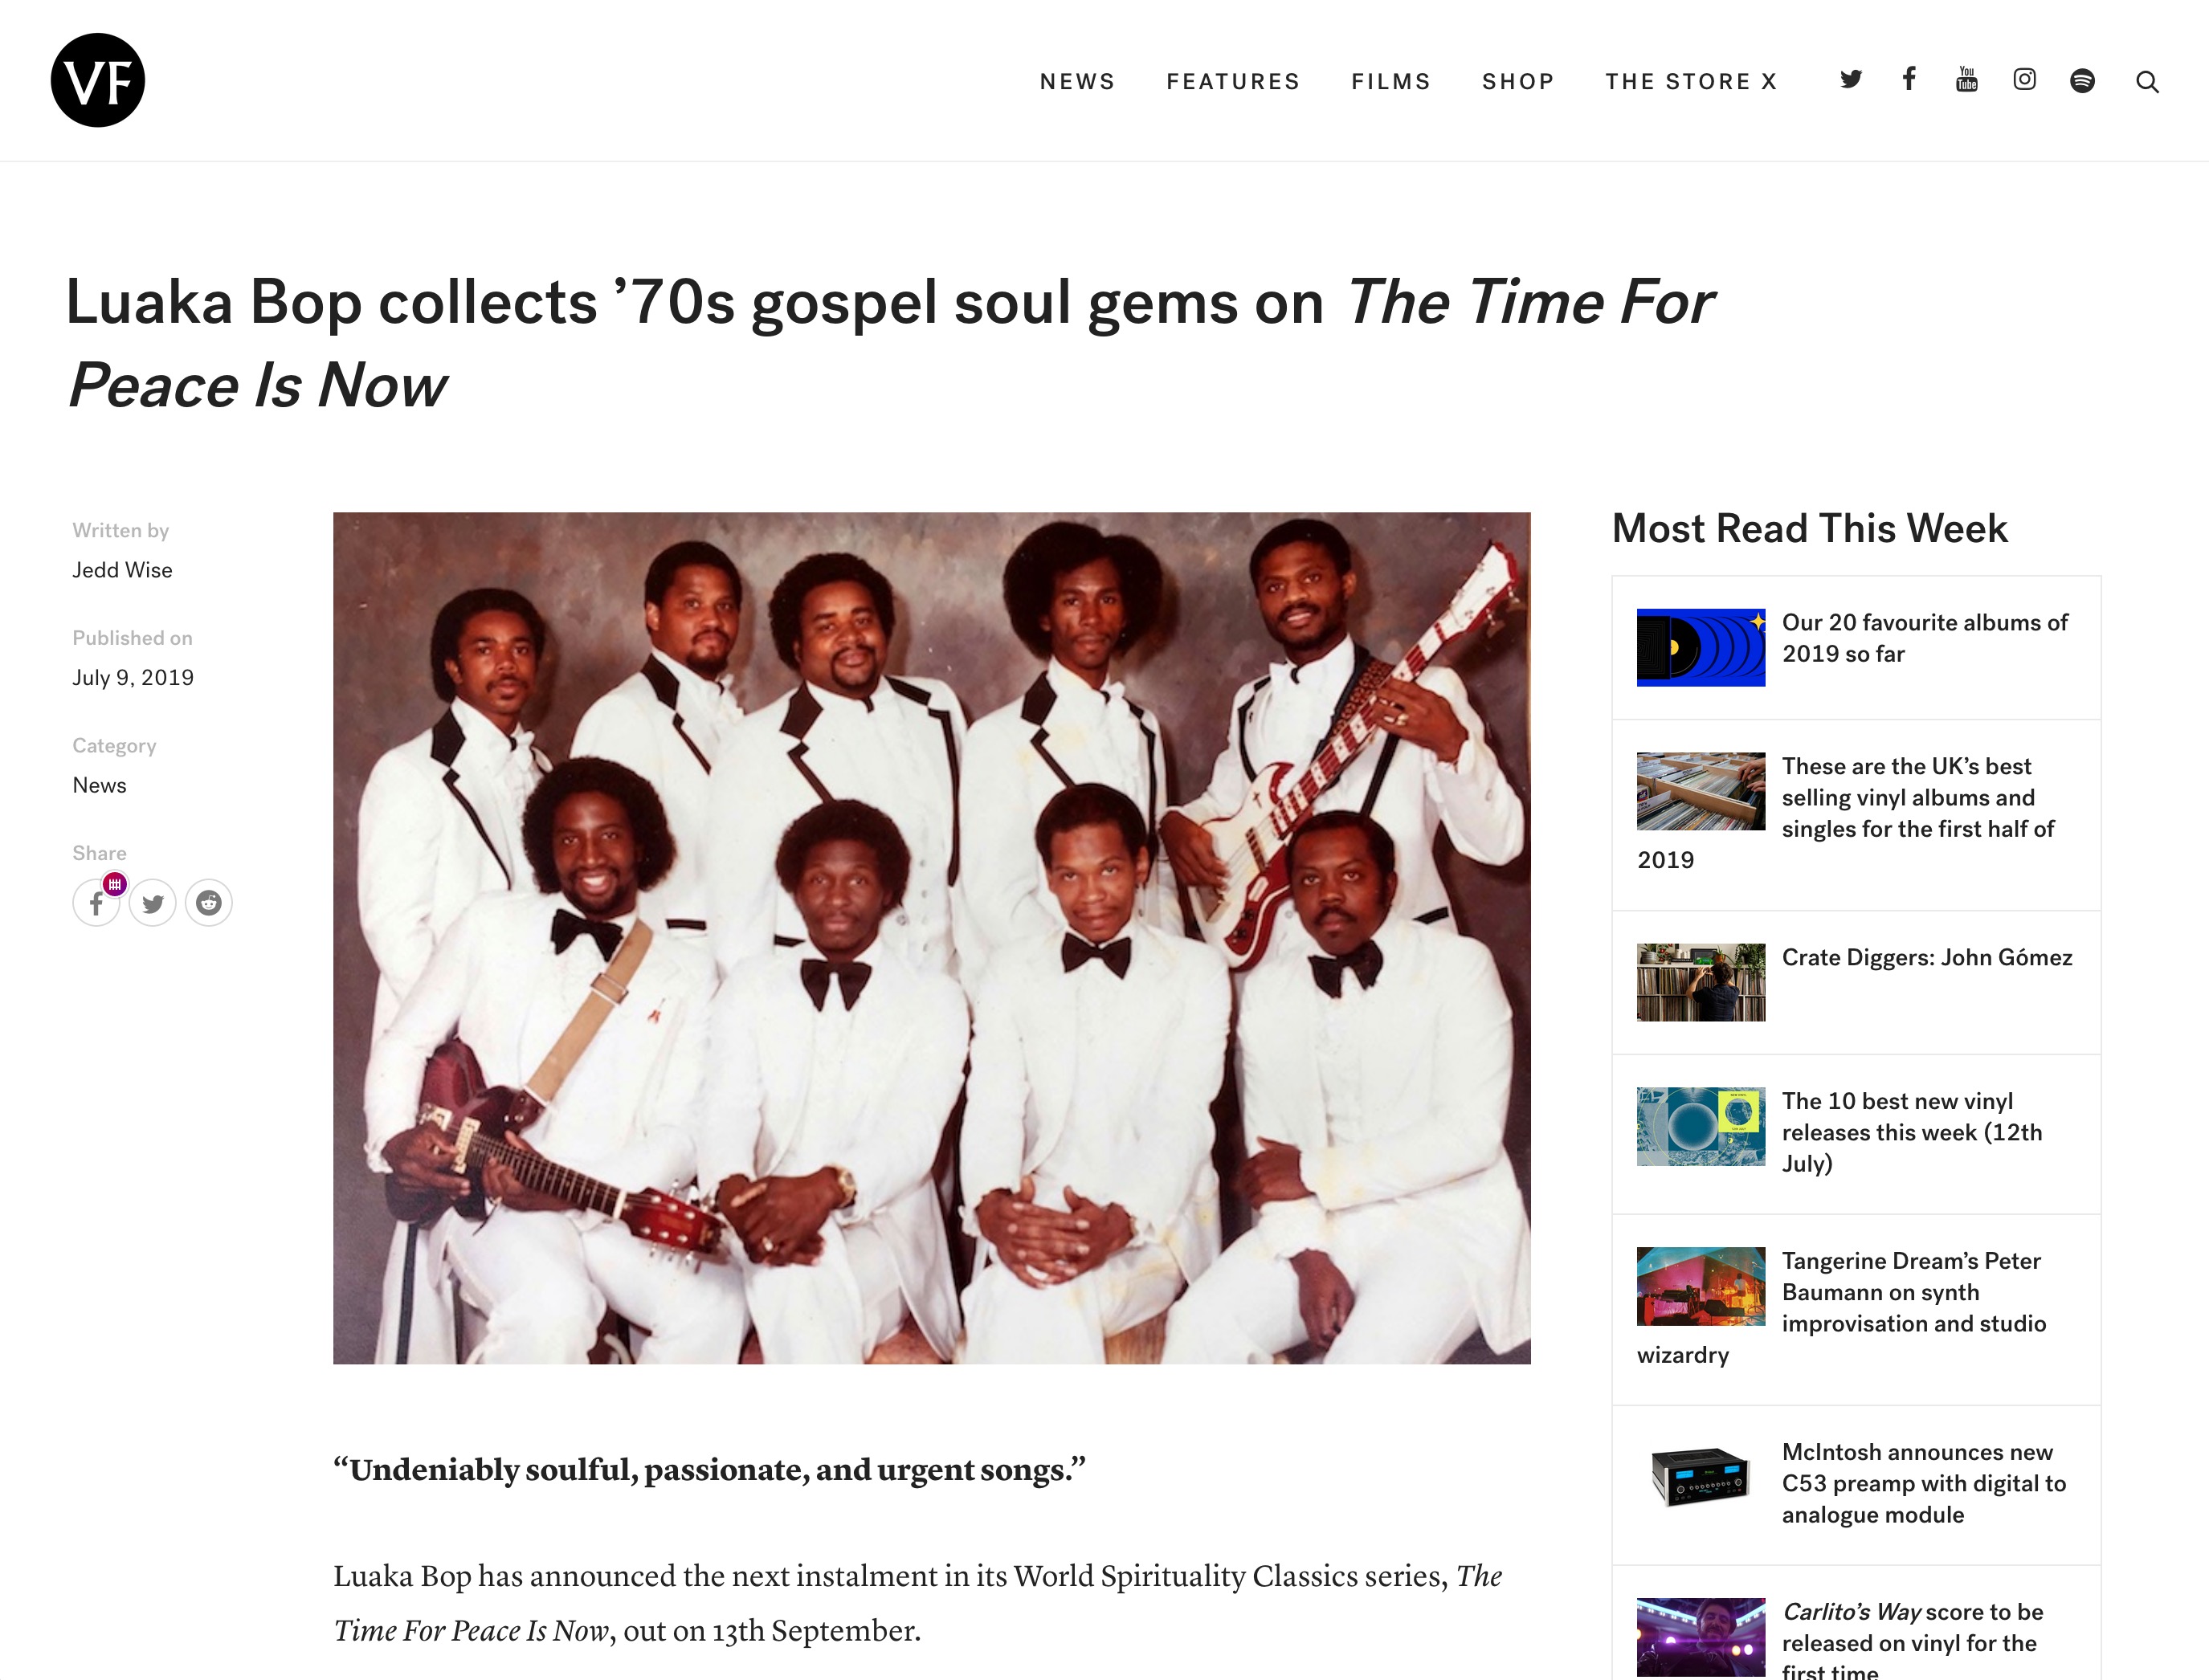
Task: Open the News category link
Action: tap(99, 785)
